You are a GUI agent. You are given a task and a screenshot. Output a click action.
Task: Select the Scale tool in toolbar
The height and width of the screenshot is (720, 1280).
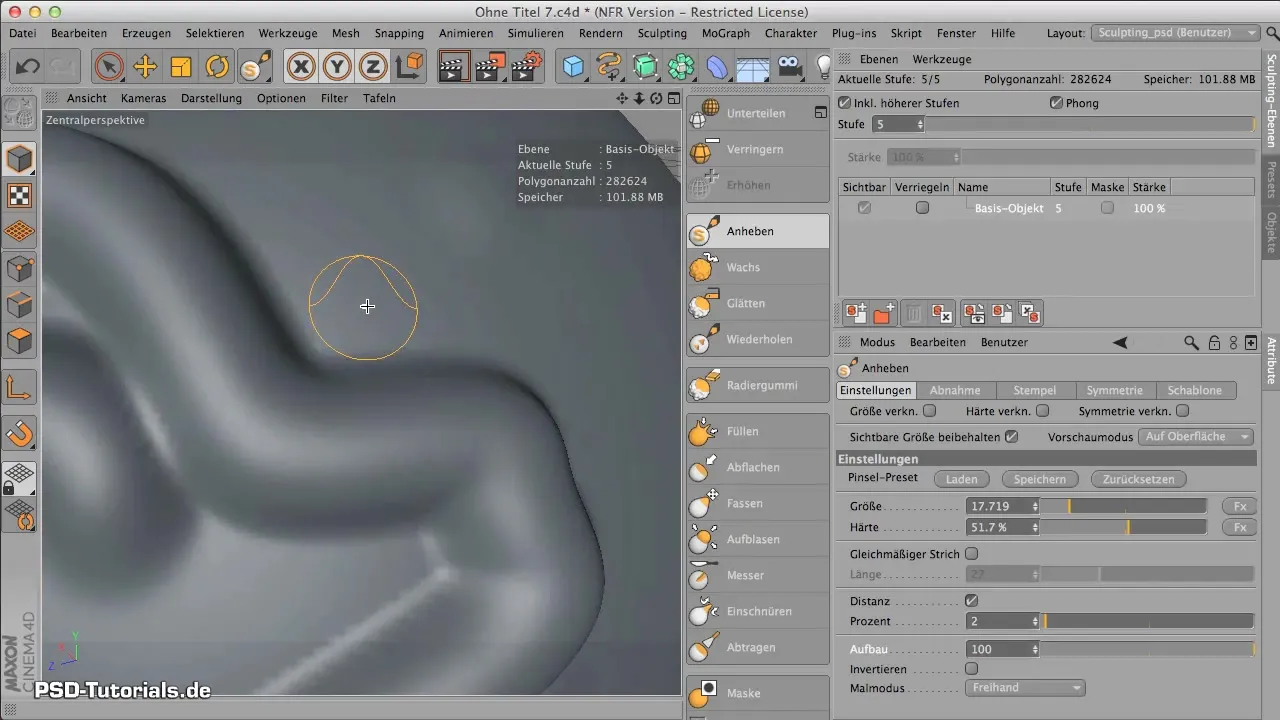coord(181,67)
